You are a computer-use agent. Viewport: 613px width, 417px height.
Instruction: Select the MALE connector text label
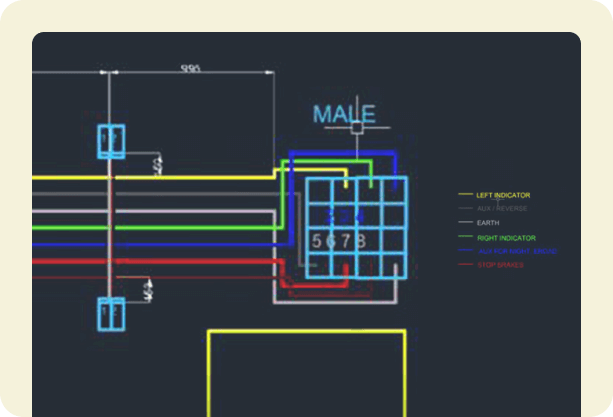click(x=344, y=114)
